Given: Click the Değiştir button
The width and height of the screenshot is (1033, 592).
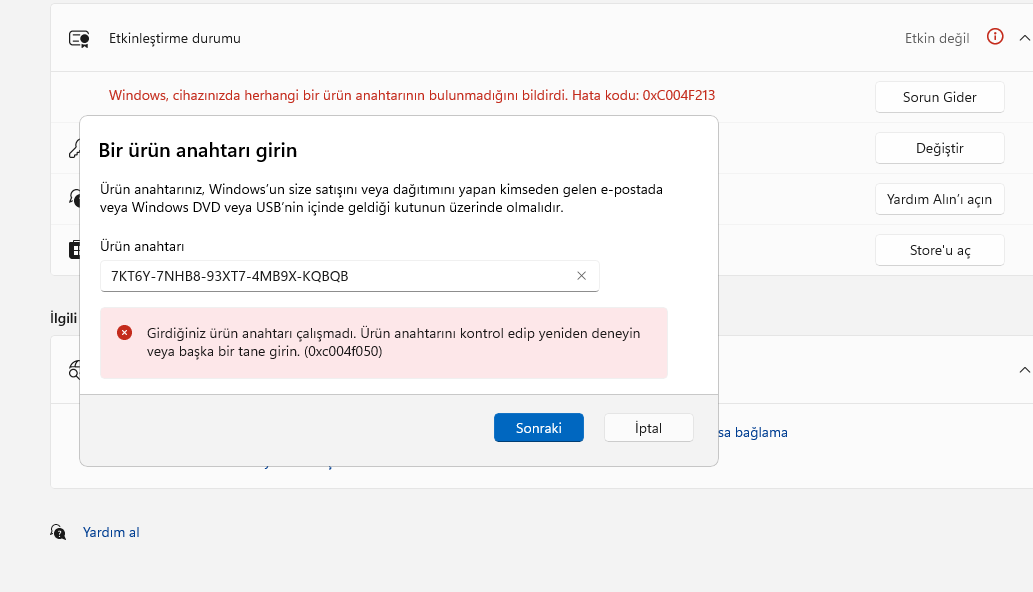Looking at the screenshot, I should coord(939,148).
